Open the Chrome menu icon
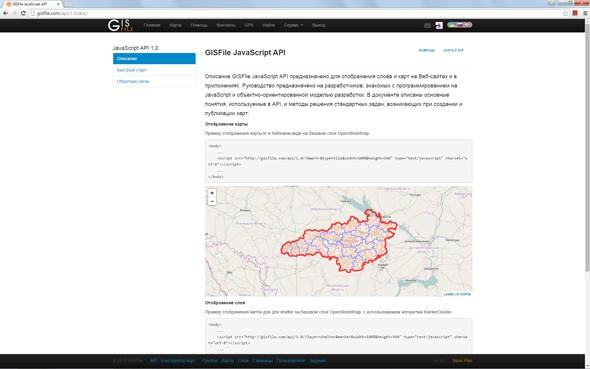Image resolution: width=590 pixels, height=369 pixels. [x=585, y=13]
